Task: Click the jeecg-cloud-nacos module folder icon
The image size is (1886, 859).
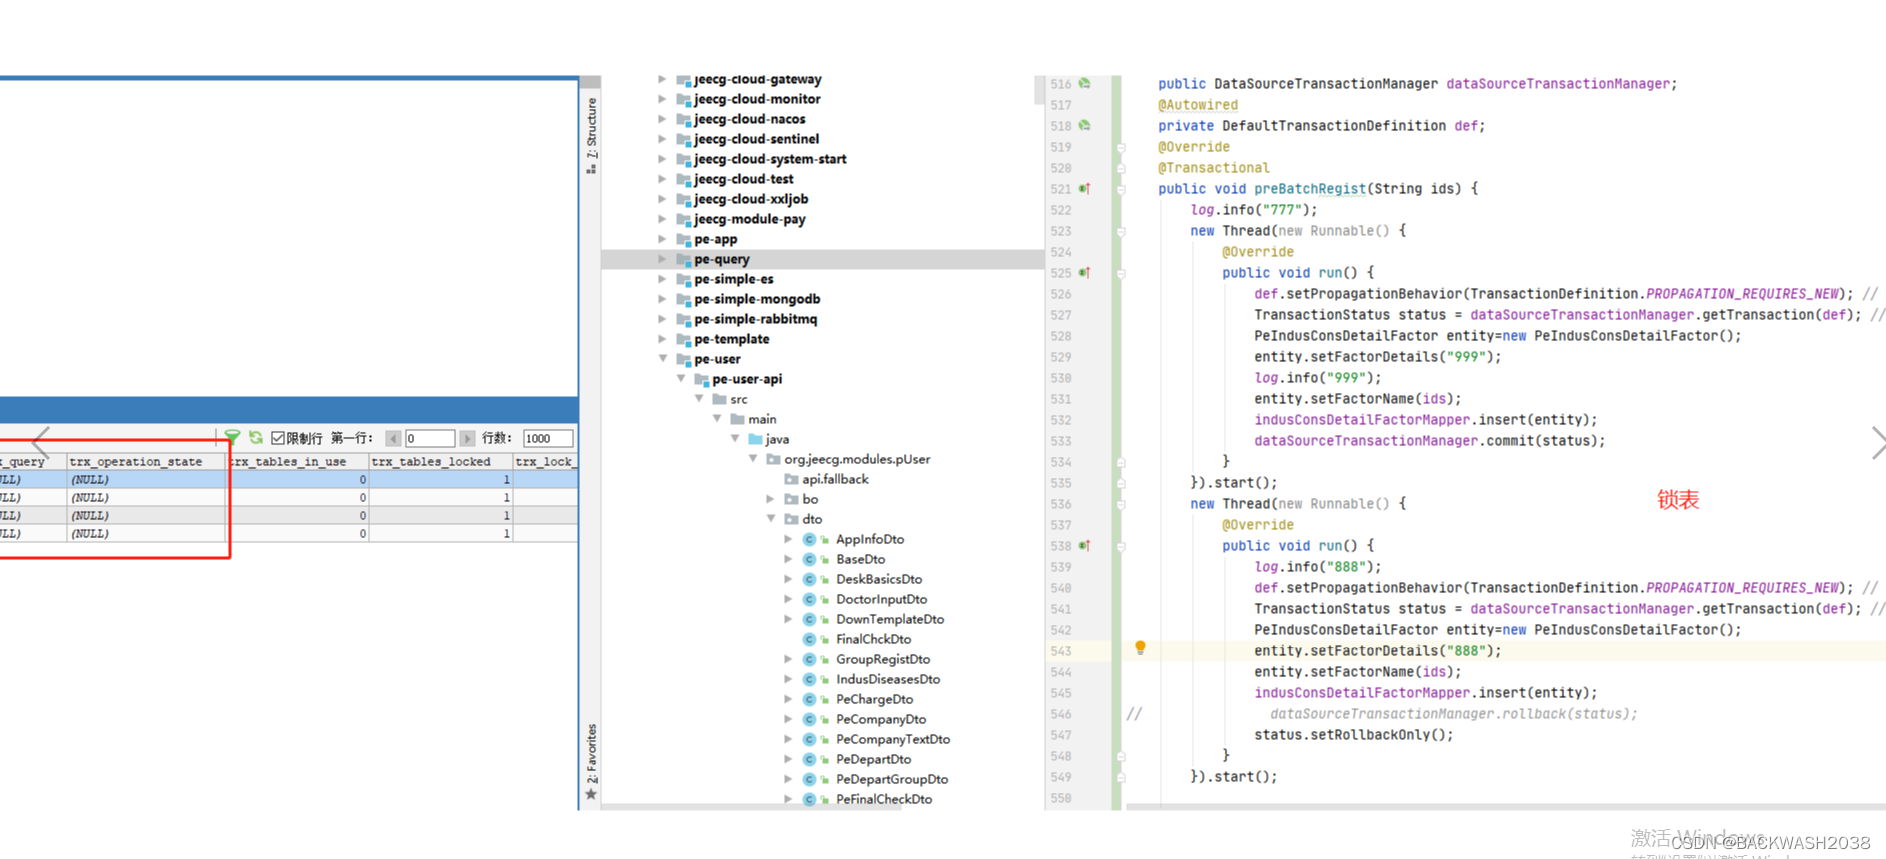Action: (x=684, y=119)
